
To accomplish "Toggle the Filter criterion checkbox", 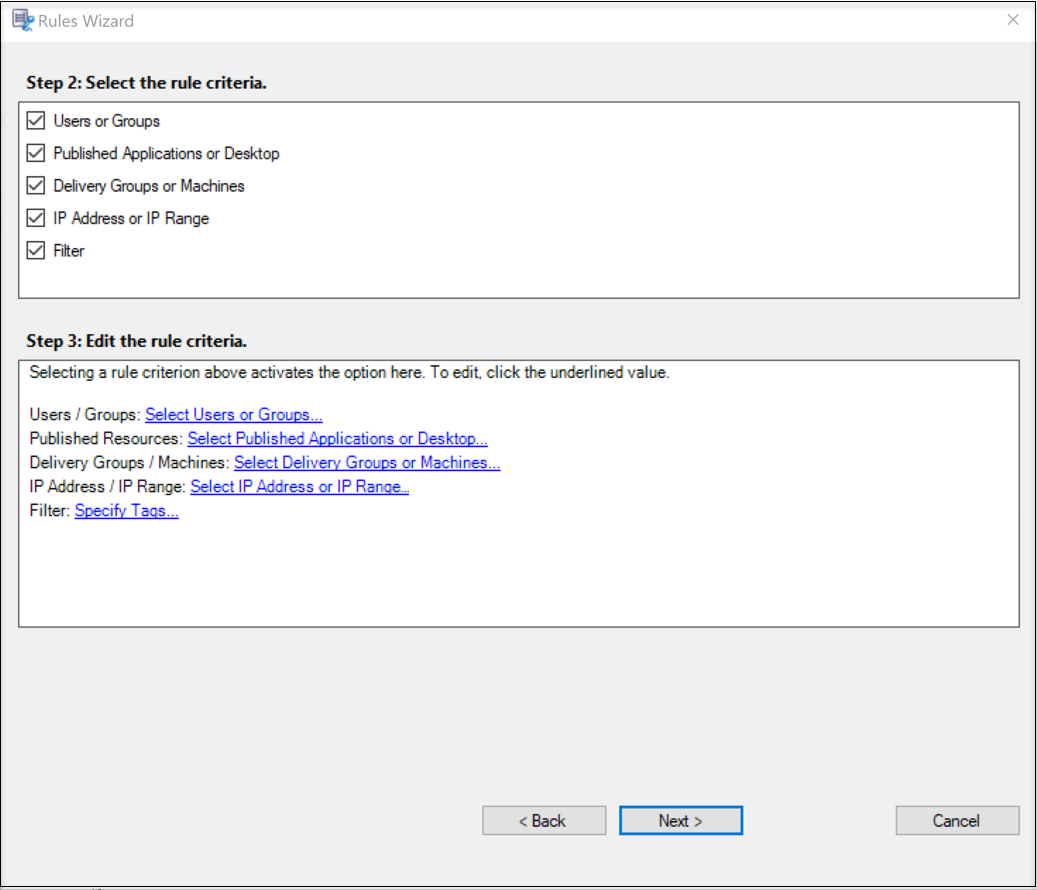I will (37, 251).
